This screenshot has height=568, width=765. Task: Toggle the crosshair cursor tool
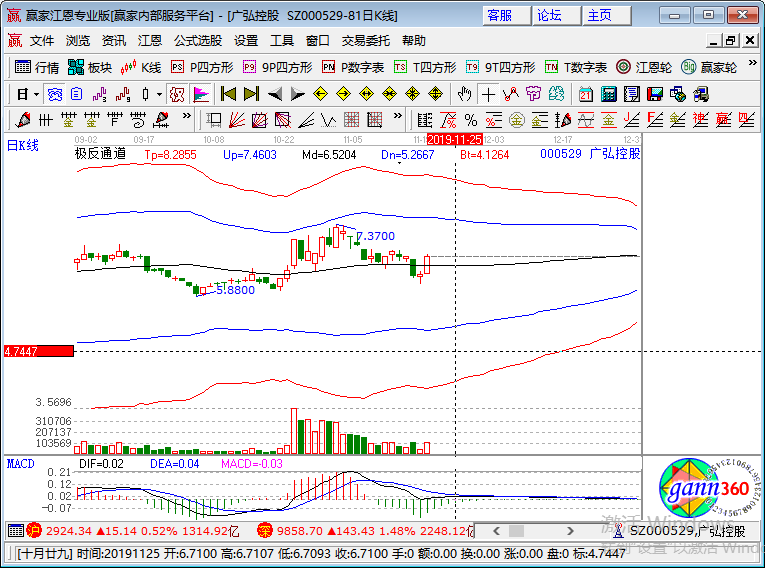click(x=488, y=94)
